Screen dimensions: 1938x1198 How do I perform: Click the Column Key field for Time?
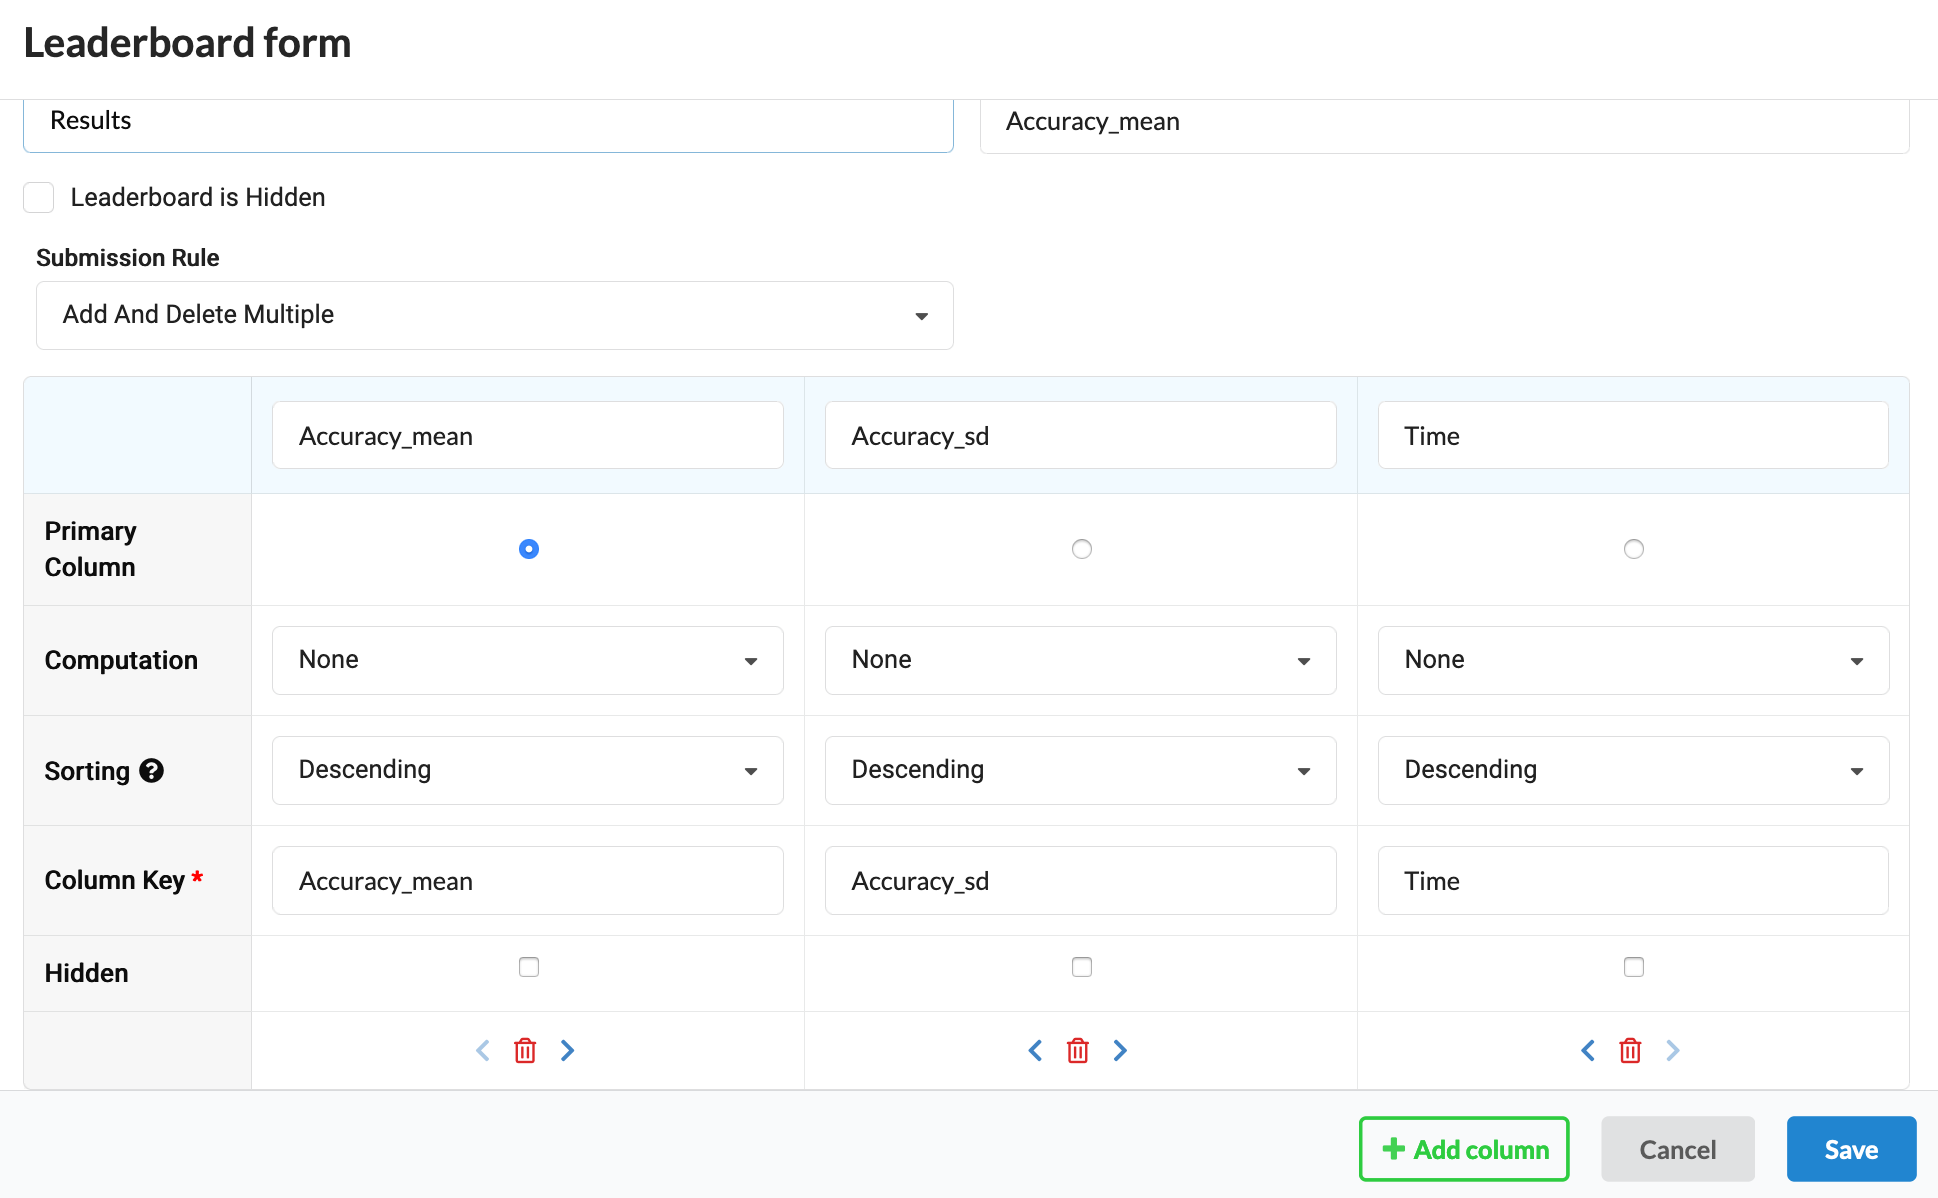(1633, 880)
